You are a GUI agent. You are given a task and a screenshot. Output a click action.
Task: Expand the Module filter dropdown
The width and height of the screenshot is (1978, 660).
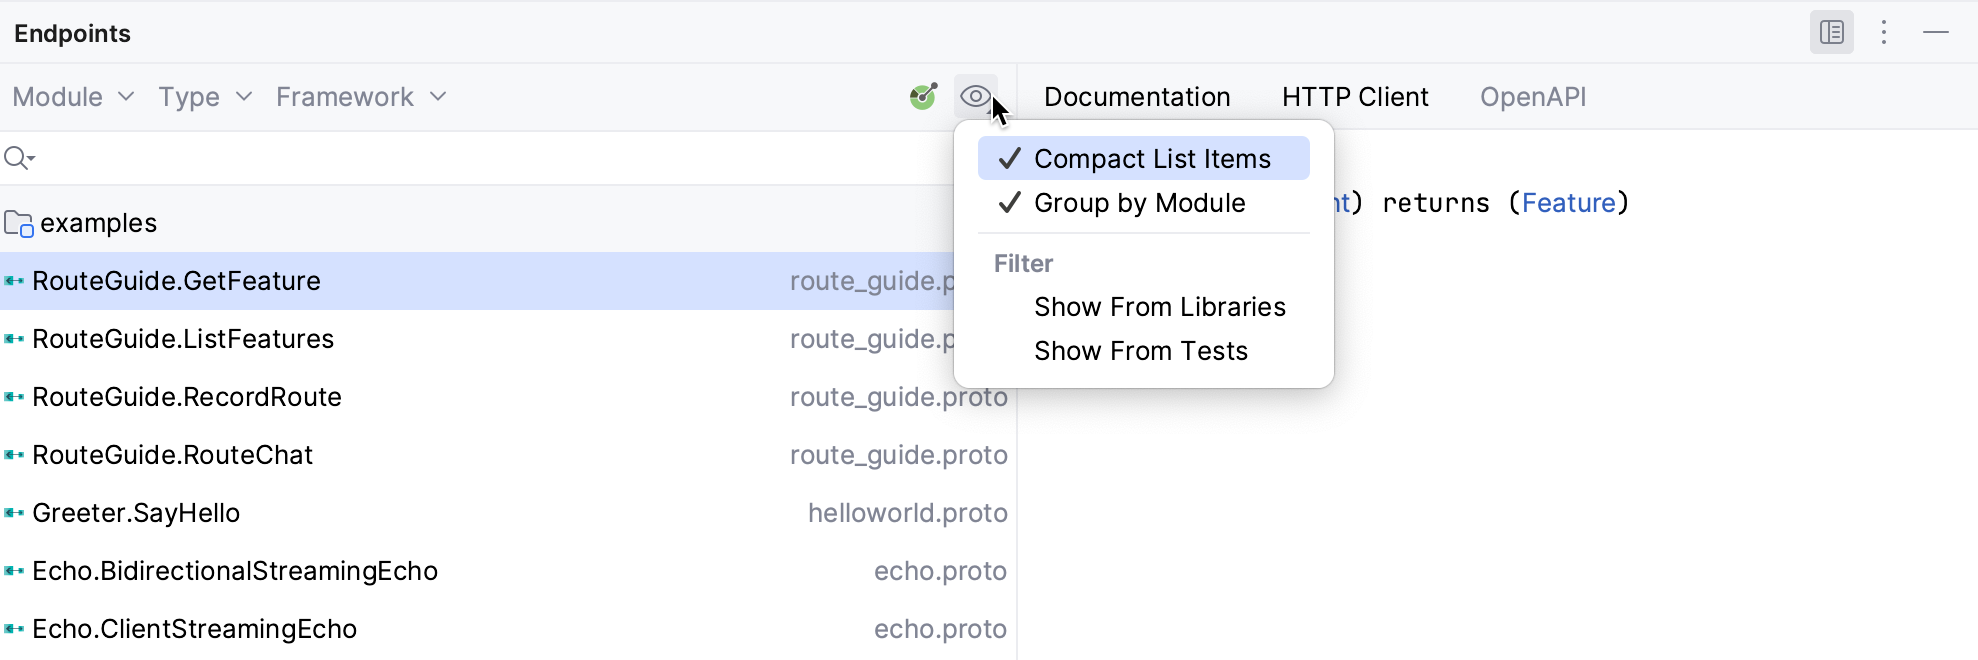pos(73,97)
